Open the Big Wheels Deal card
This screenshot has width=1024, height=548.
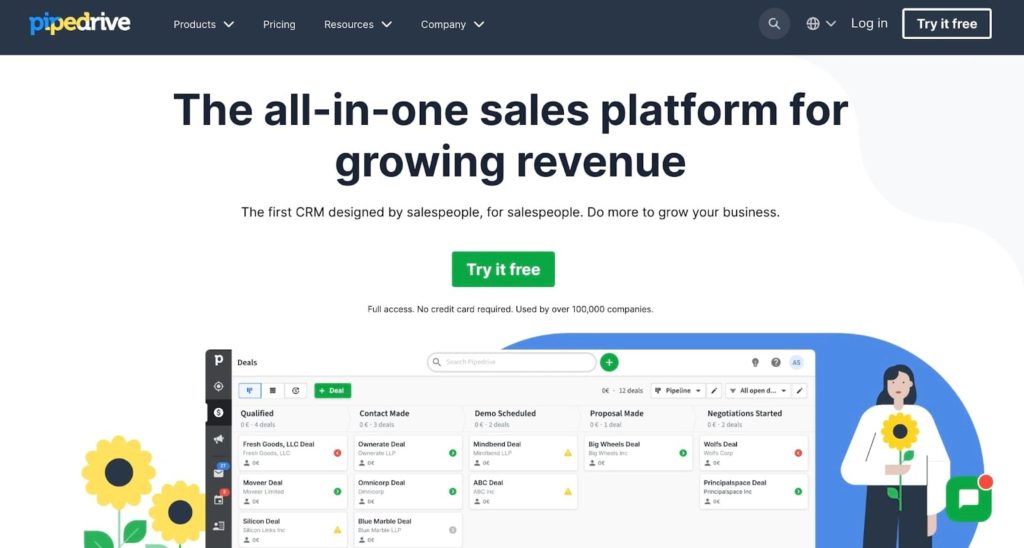click(638, 453)
